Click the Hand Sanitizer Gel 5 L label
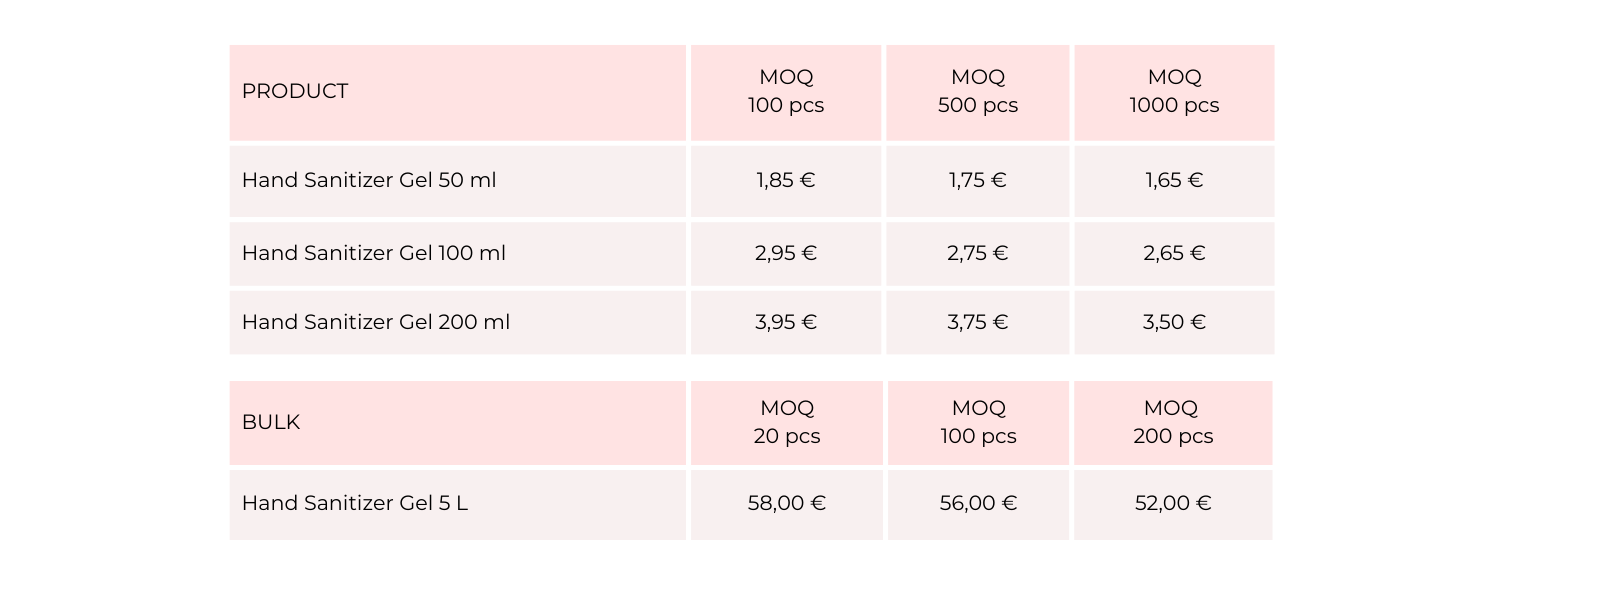This screenshot has width=1600, height=600. coord(355,503)
